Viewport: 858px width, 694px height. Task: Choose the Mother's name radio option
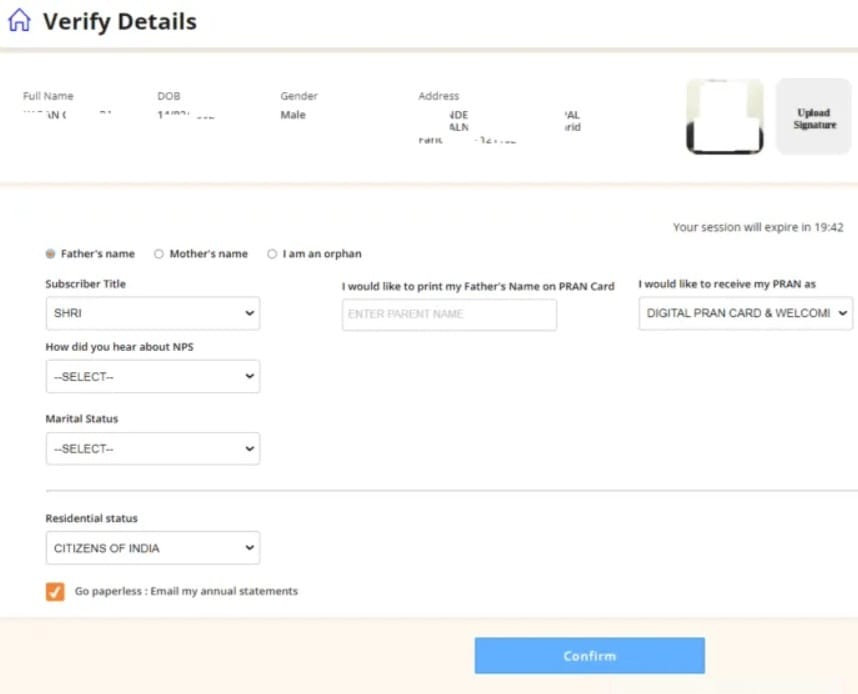tap(159, 254)
